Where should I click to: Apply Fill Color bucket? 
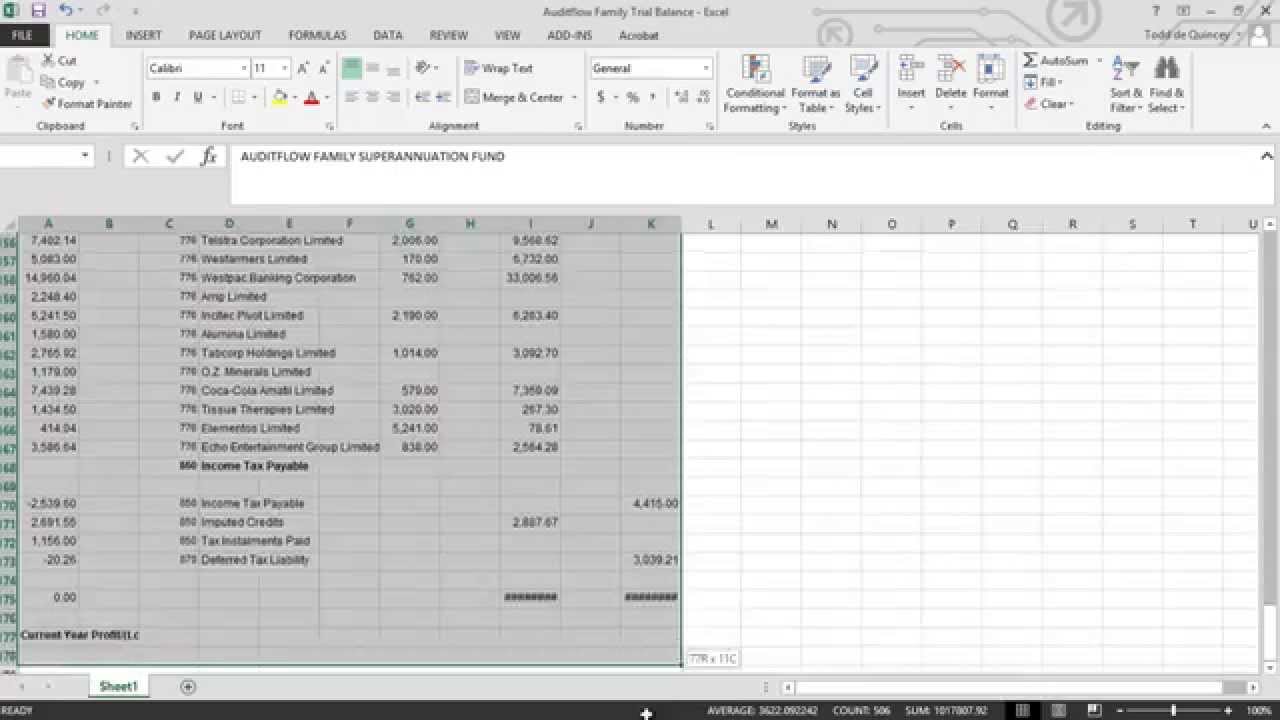pyautogui.click(x=279, y=97)
